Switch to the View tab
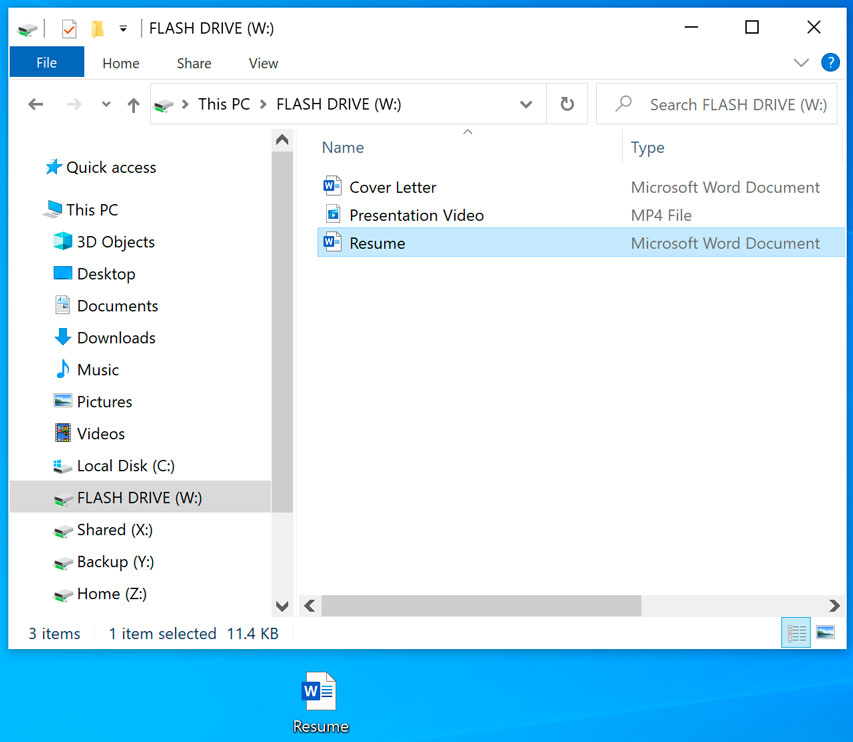Viewport: 853px width, 742px height. pyautogui.click(x=263, y=63)
